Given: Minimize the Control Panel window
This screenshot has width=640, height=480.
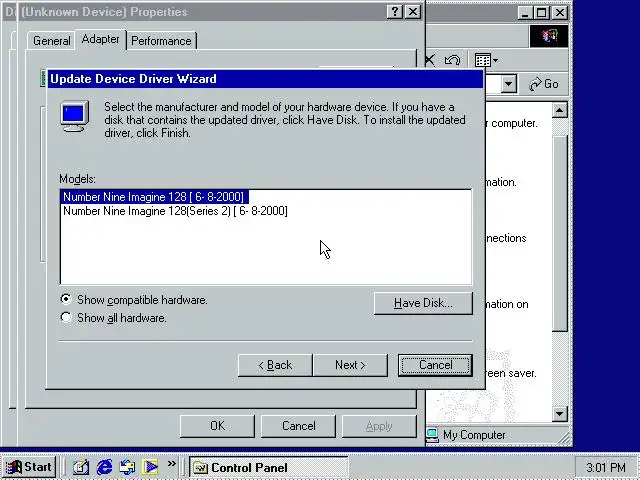Looking at the screenshot, I should [525, 13].
